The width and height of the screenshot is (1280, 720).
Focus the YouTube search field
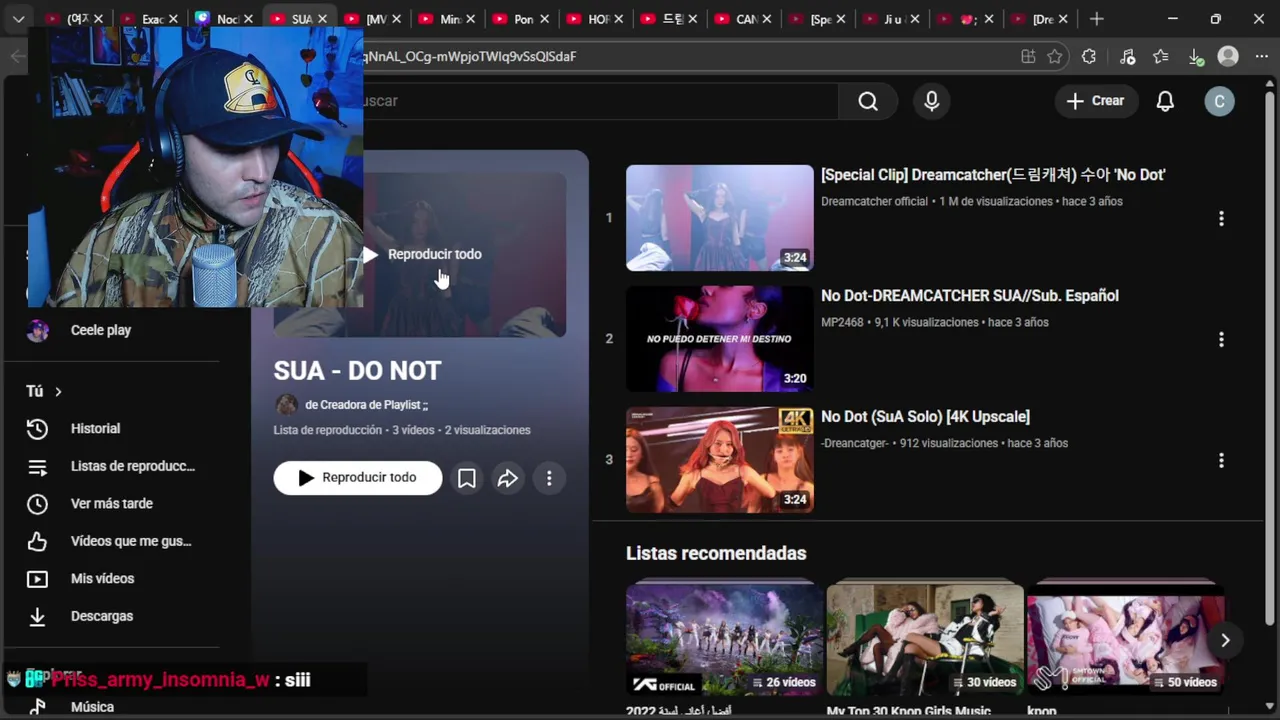coord(600,101)
